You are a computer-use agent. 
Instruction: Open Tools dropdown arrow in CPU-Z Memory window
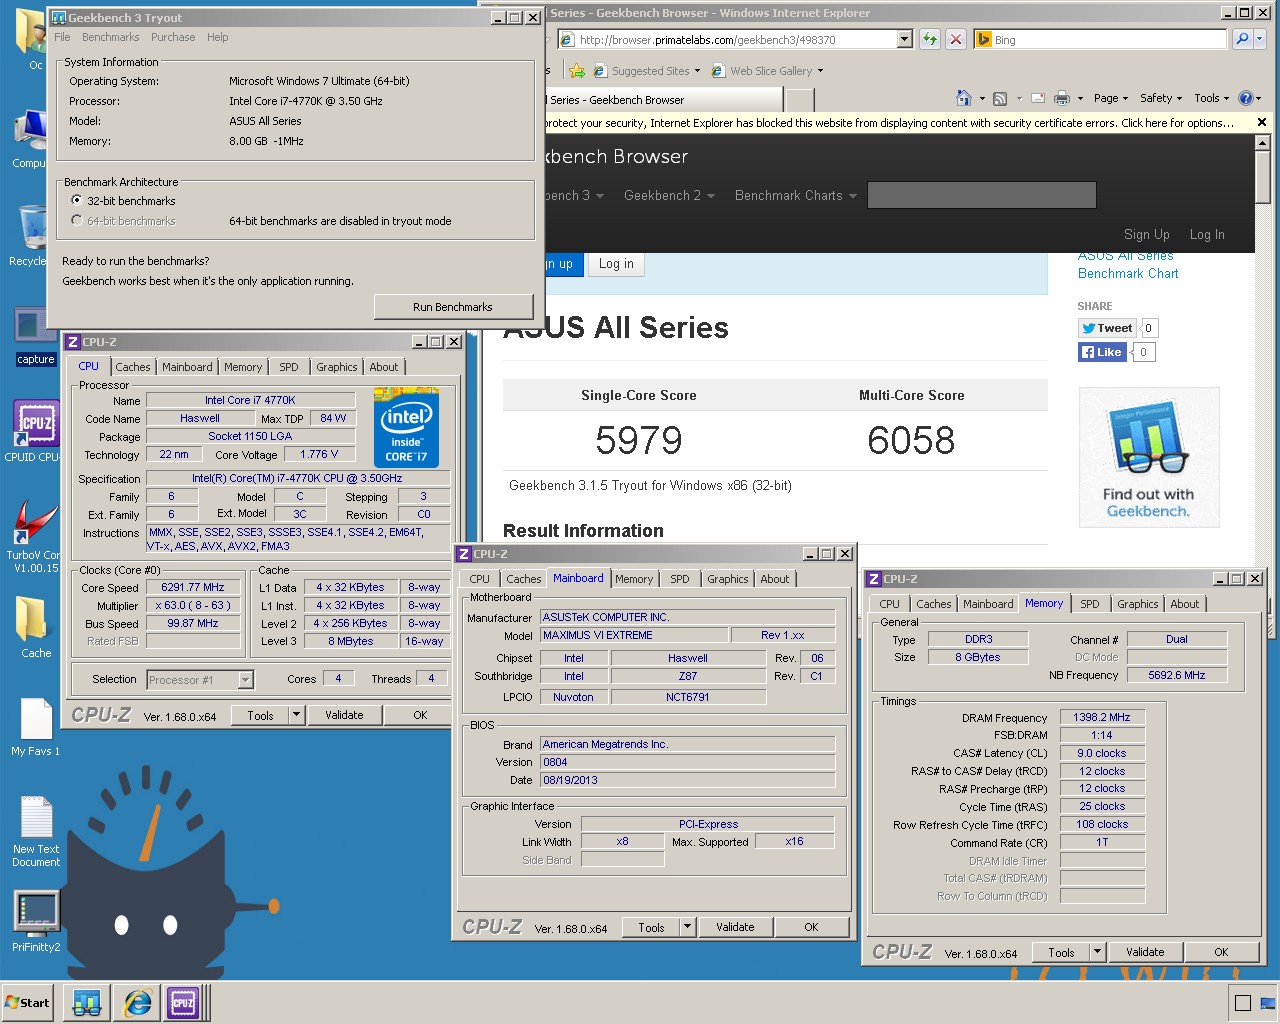[x=1097, y=952]
